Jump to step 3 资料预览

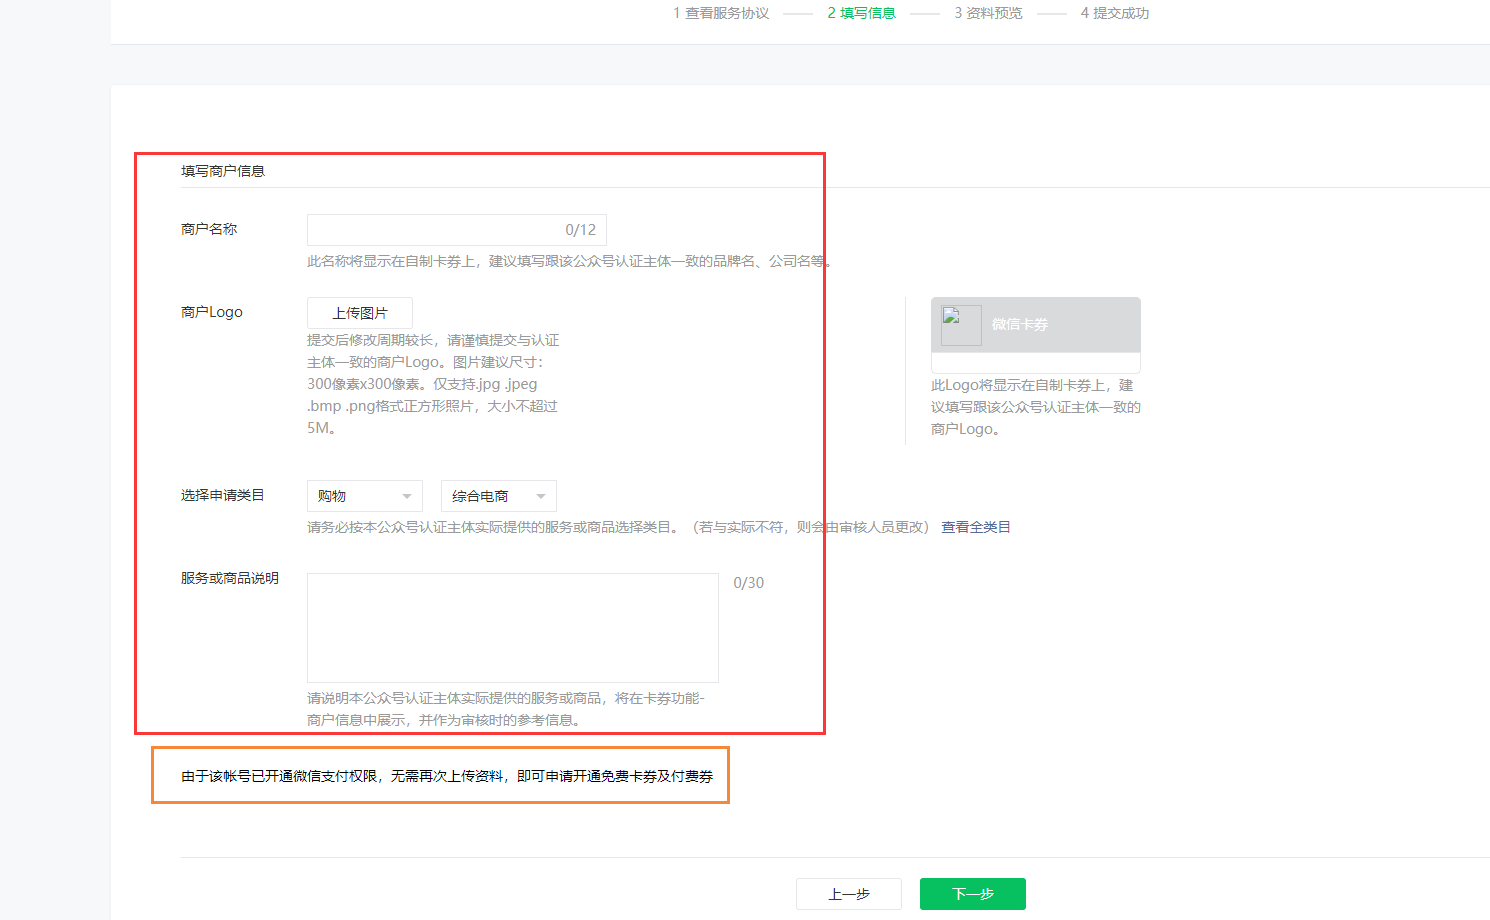coord(988,13)
